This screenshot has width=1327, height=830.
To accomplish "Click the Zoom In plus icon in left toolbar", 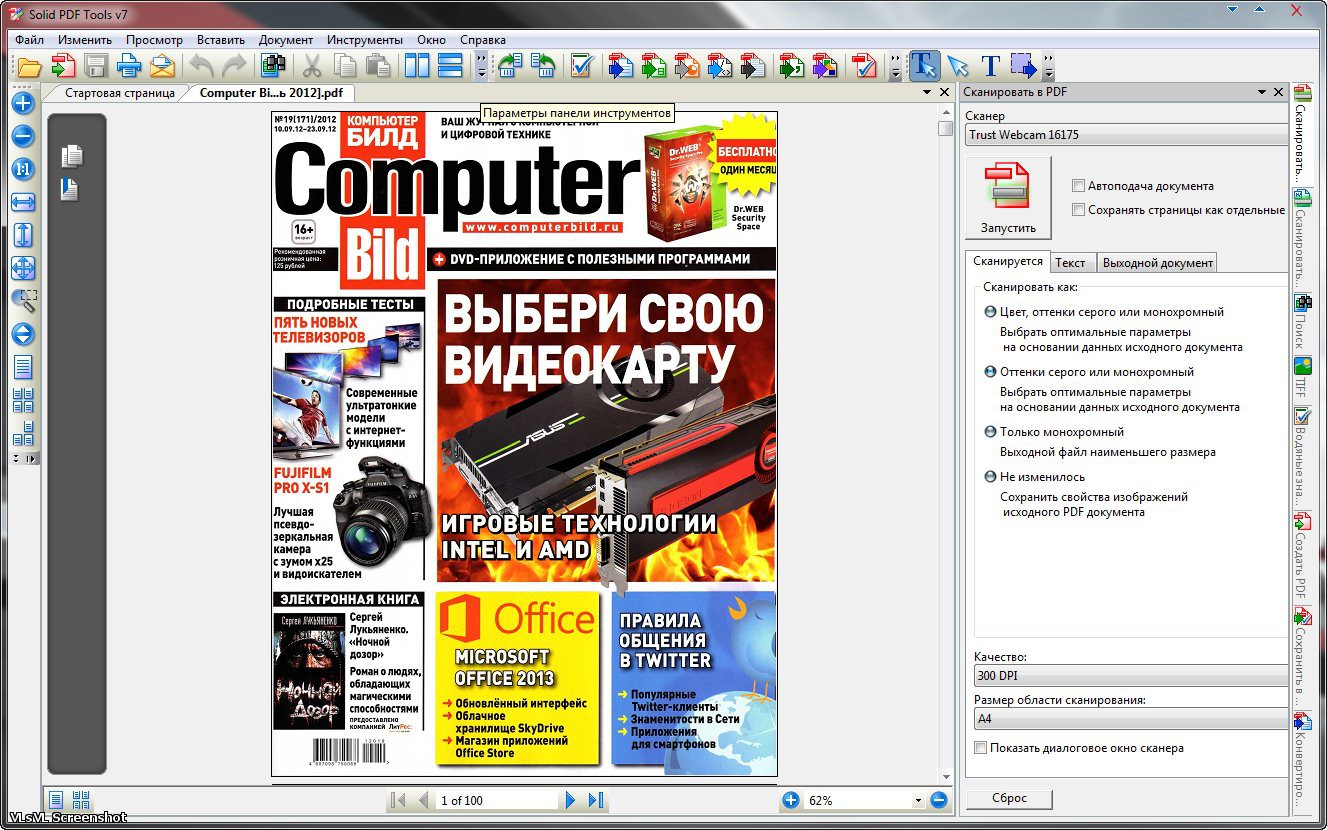I will click(x=23, y=103).
